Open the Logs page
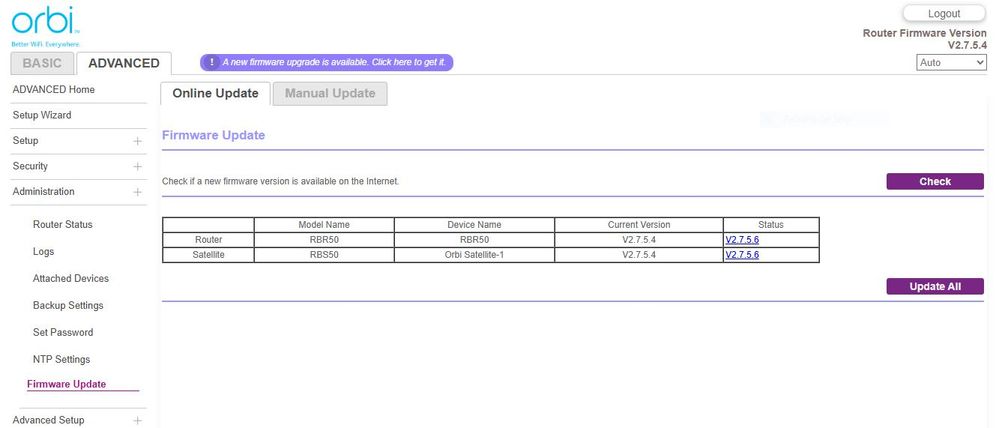This screenshot has width=999, height=428. [x=43, y=252]
